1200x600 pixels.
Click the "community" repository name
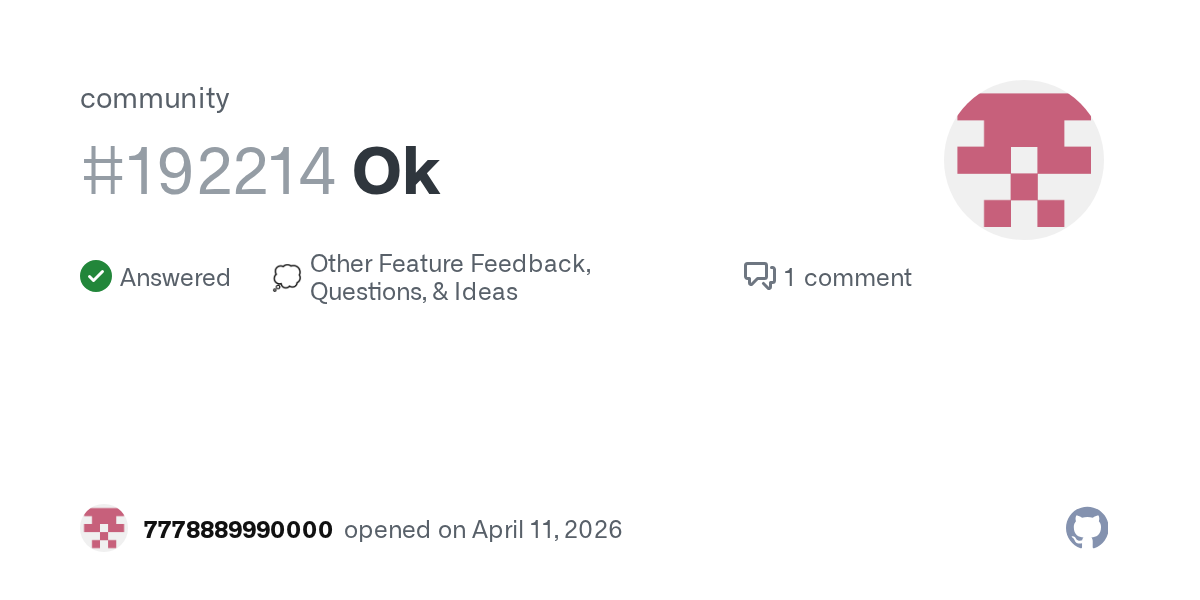click(155, 99)
